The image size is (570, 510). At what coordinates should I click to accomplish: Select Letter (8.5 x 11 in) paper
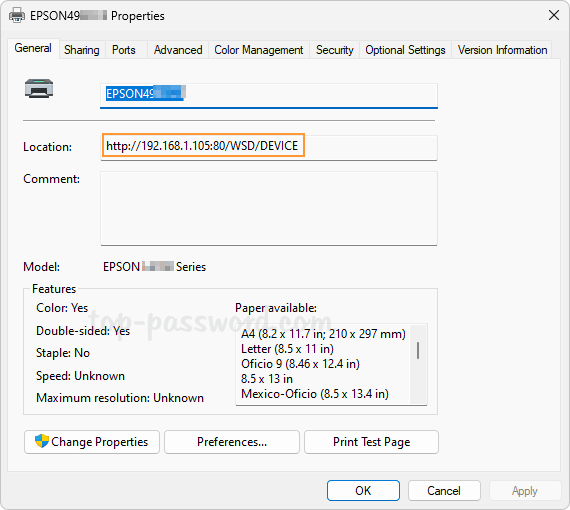pyautogui.click(x=287, y=349)
